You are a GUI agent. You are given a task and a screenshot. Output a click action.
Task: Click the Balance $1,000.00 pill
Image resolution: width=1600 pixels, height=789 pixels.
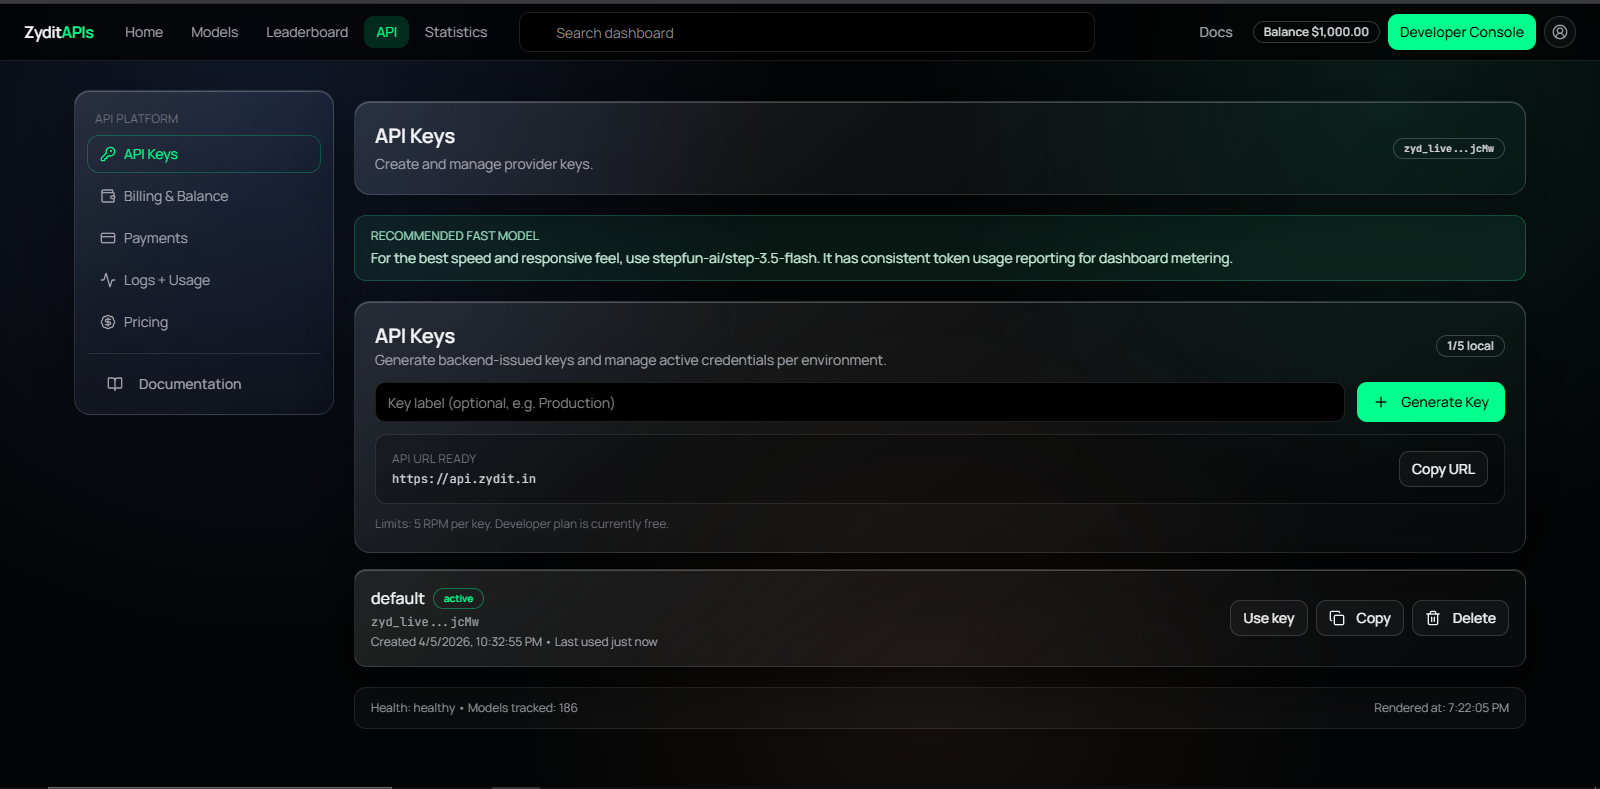point(1316,32)
